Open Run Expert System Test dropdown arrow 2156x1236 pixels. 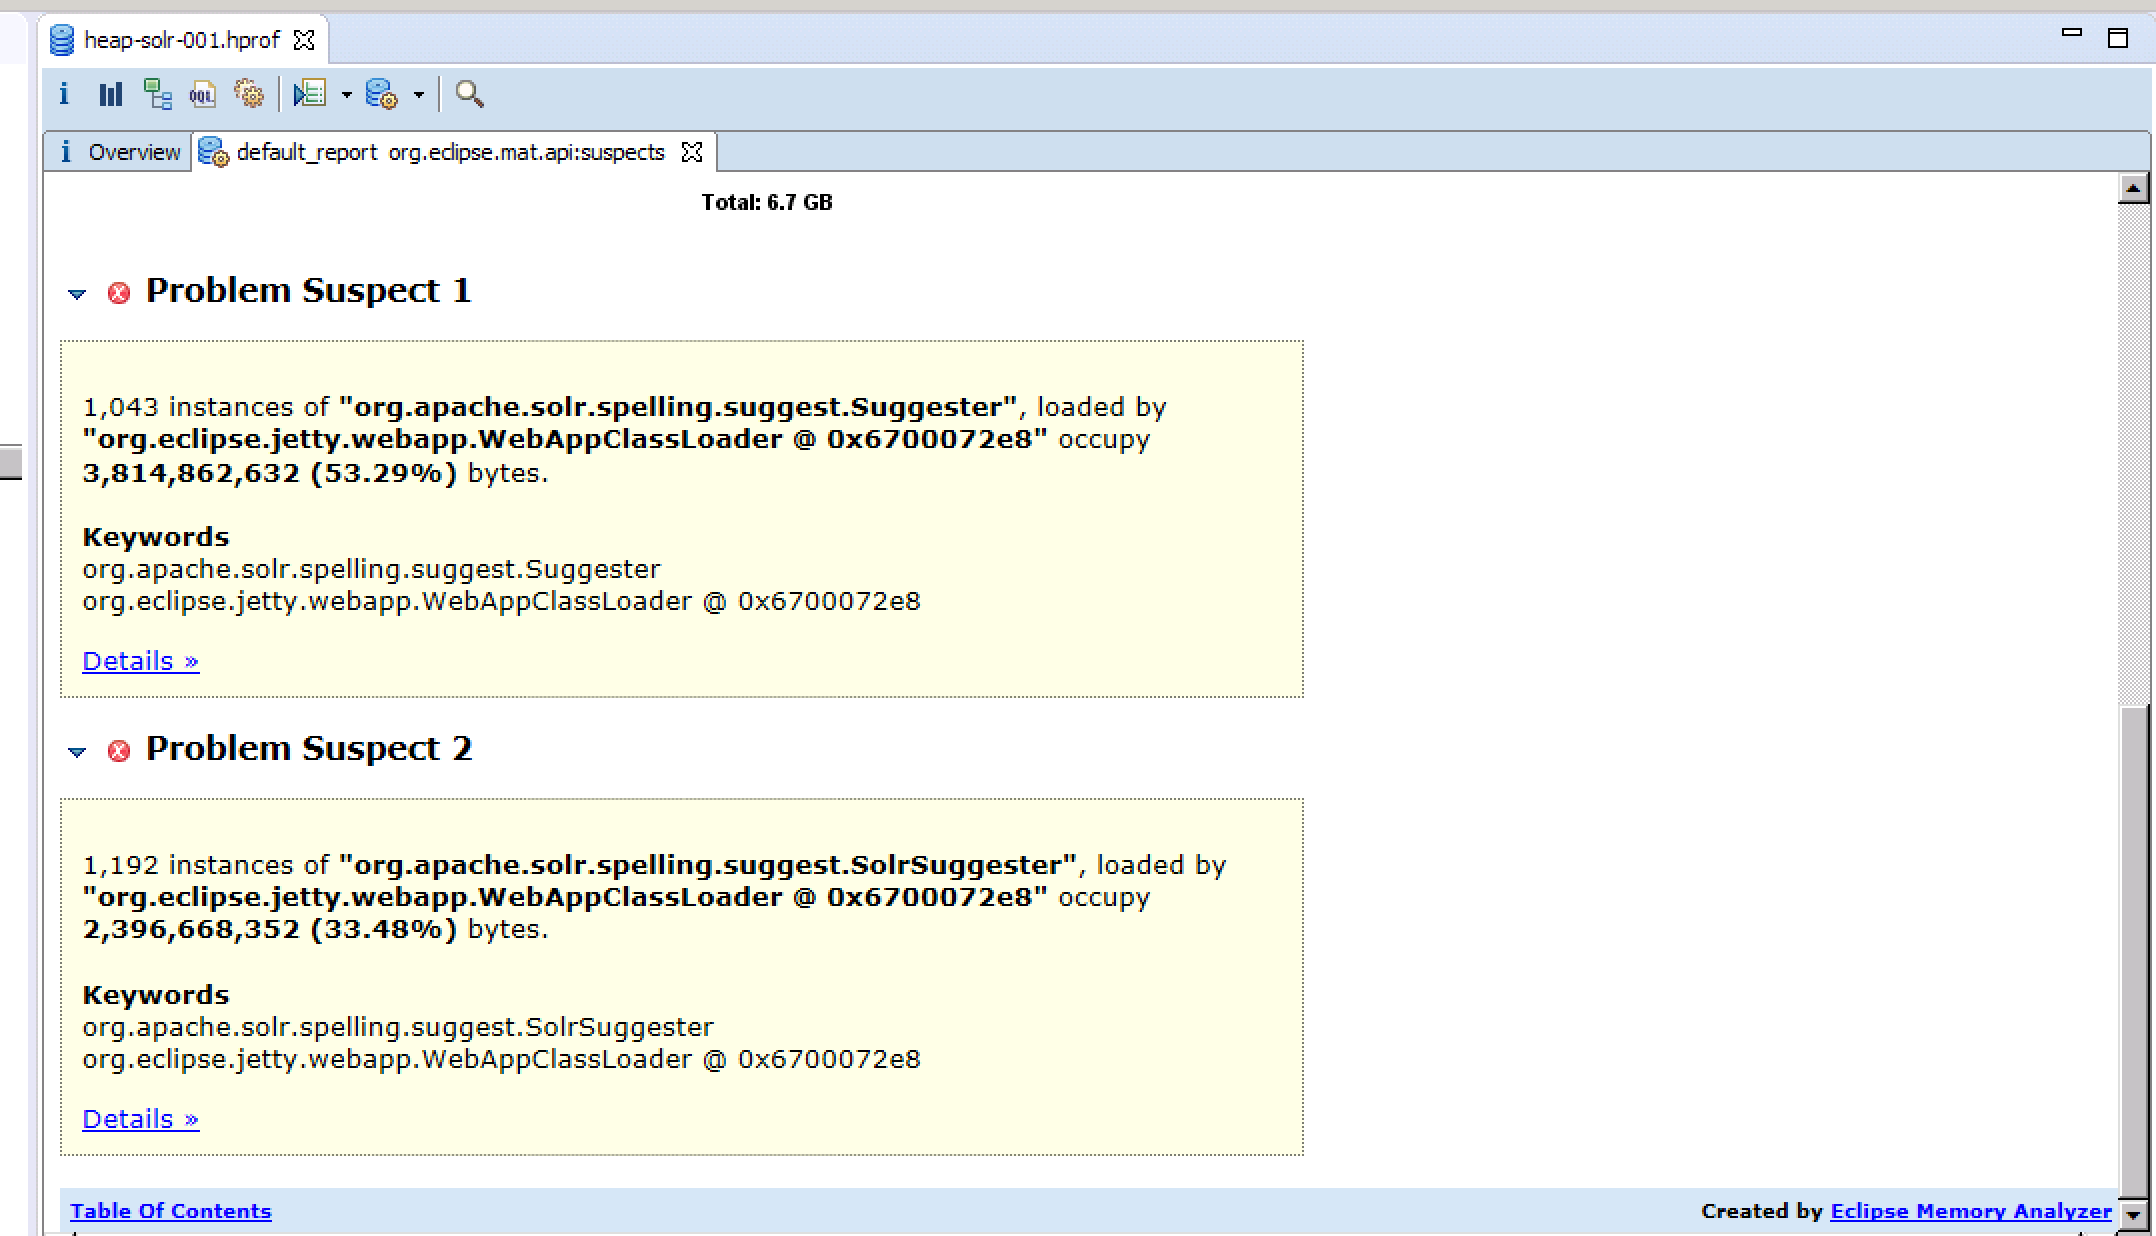coord(346,95)
